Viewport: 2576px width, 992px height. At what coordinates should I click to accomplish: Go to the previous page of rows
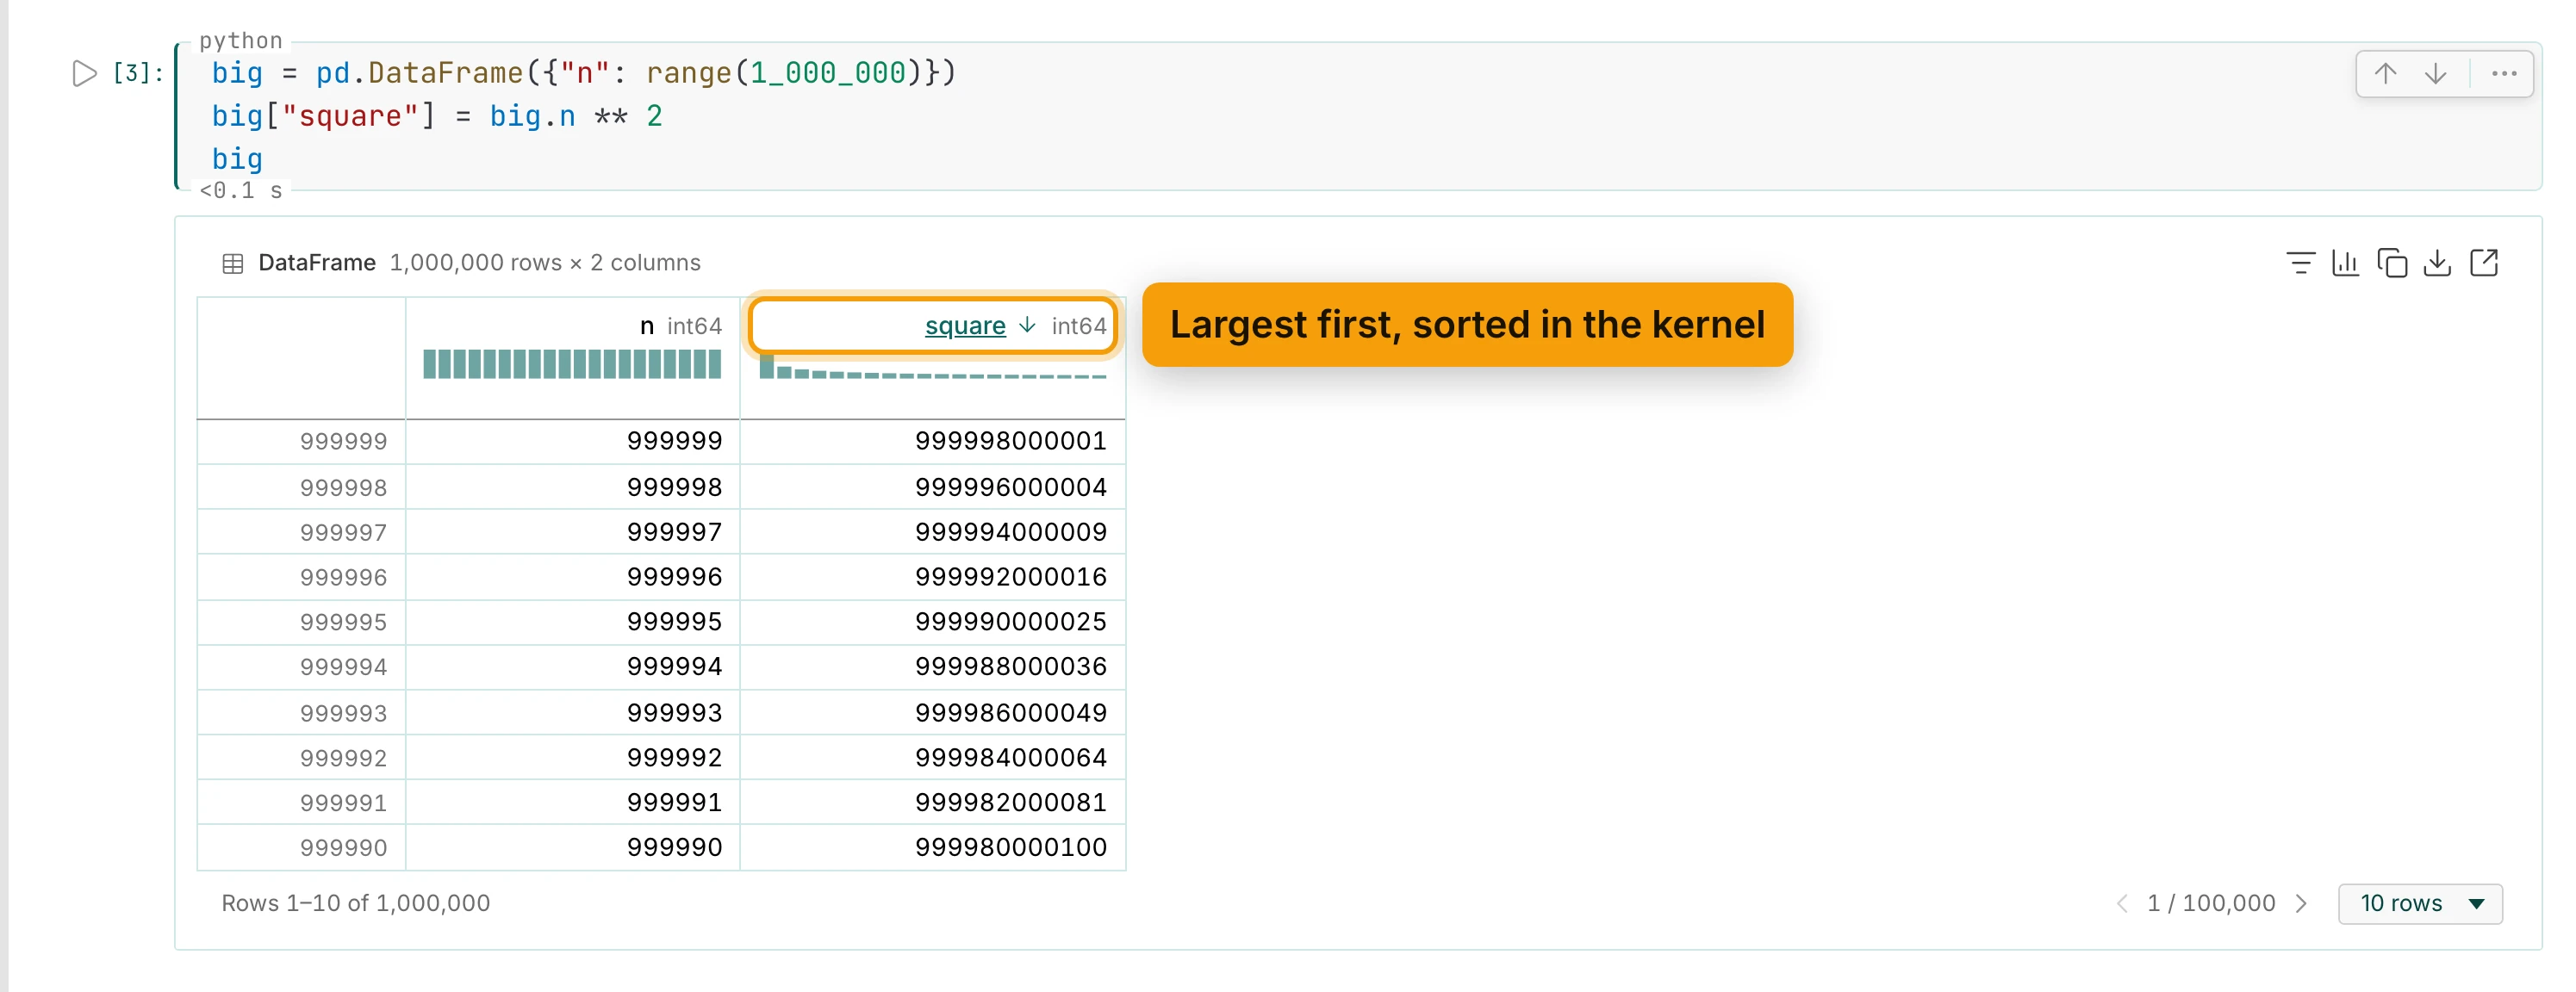[x=2122, y=903]
